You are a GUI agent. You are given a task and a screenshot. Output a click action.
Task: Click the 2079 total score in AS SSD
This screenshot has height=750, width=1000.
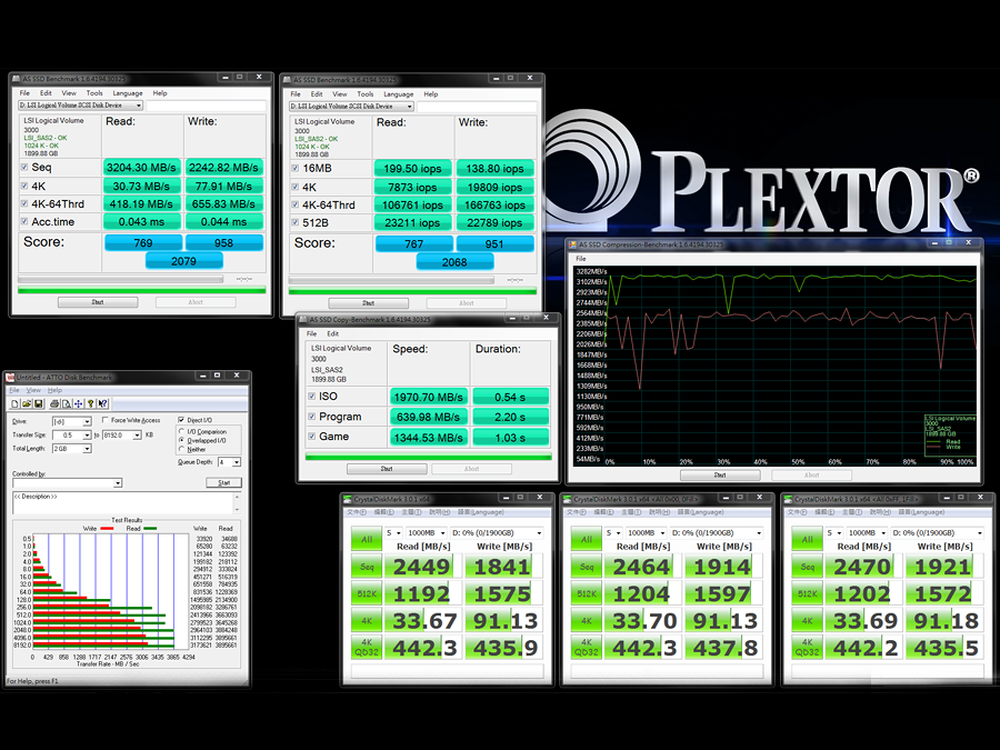coord(184,261)
